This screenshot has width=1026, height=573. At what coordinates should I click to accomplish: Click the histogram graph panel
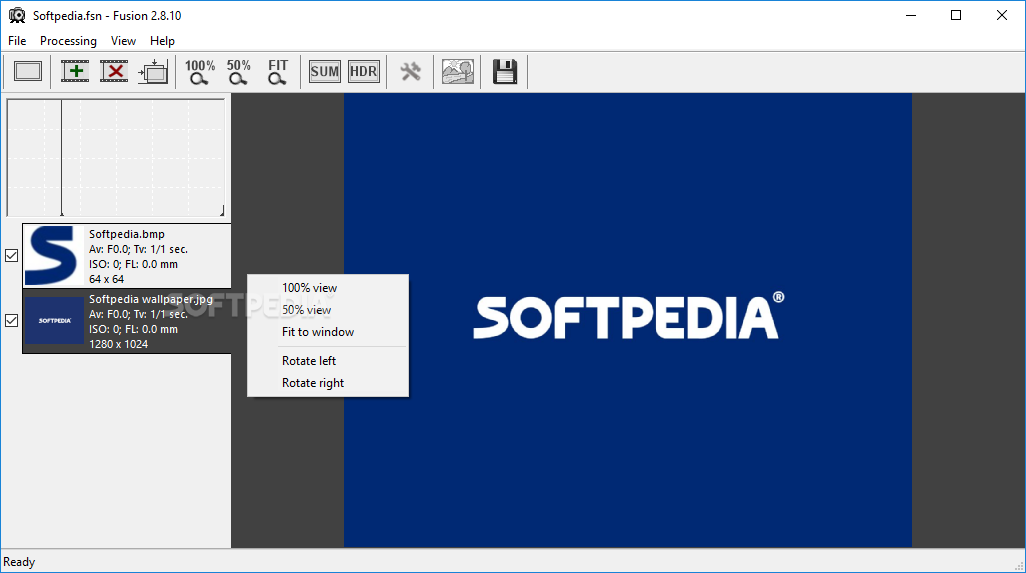[x=116, y=158]
